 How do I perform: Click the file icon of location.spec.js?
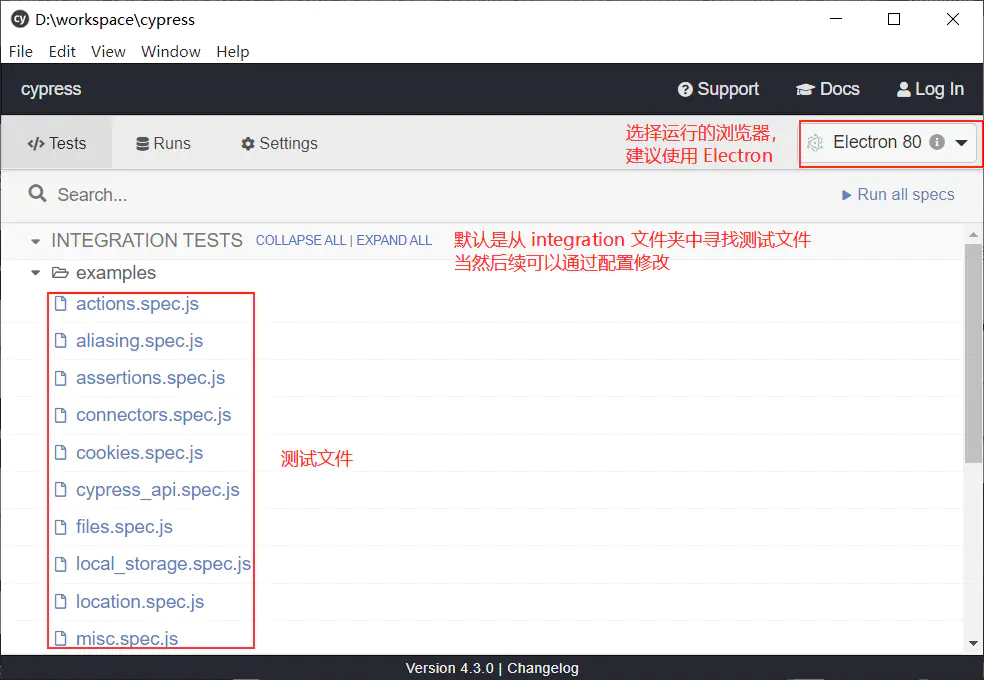coord(61,602)
